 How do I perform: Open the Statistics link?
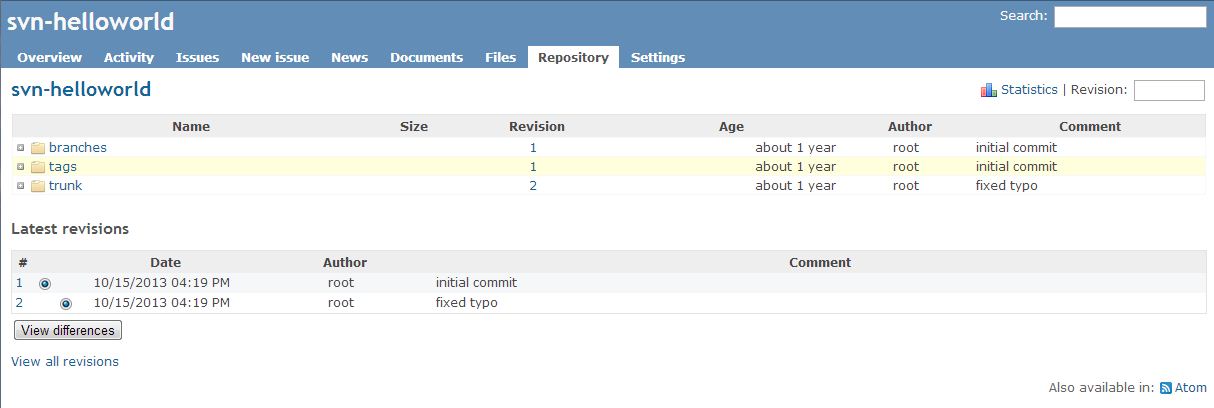[1029, 89]
